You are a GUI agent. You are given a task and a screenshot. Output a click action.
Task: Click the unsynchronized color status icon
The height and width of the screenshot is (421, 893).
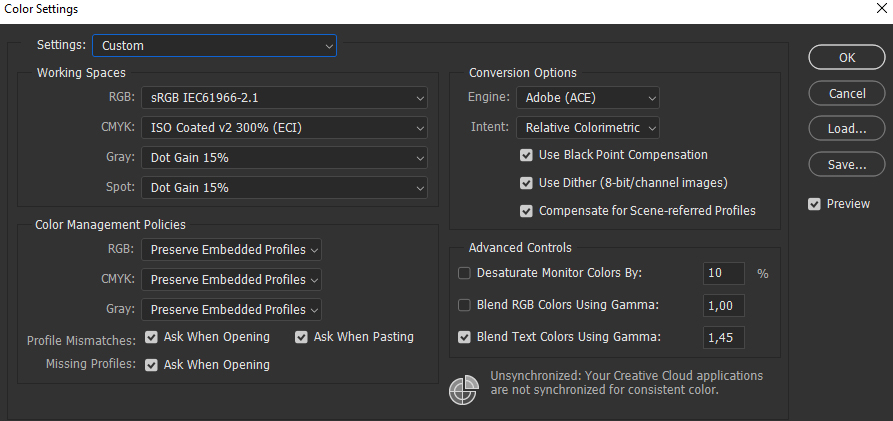[x=464, y=390]
